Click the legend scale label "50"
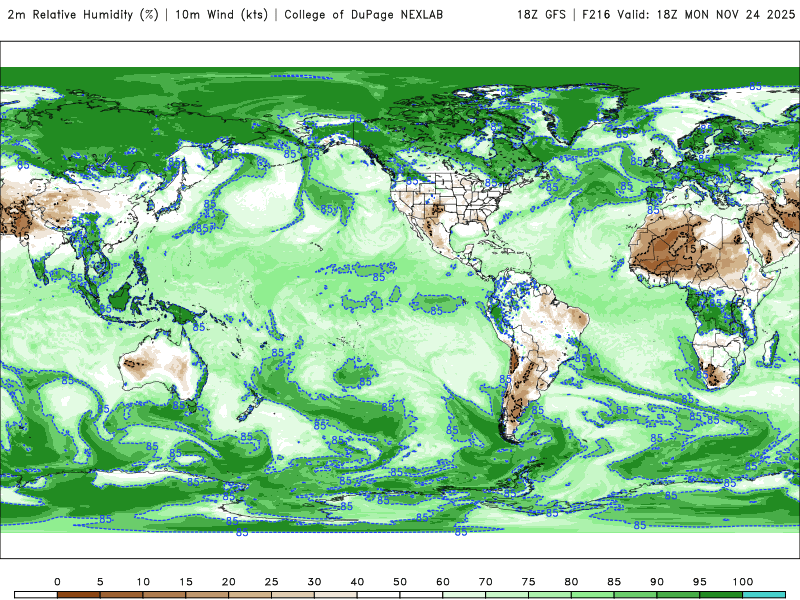The height and width of the screenshot is (600, 800). [x=400, y=582]
